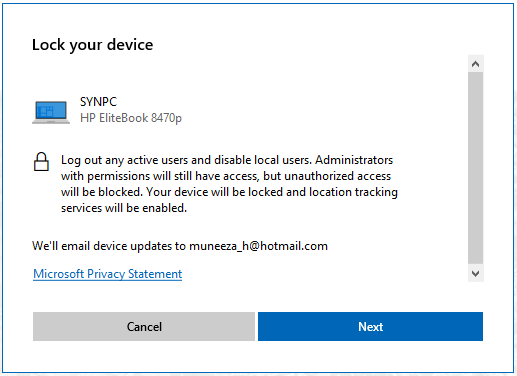Image resolution: width=517 pixels, height=376 pixels.
Task: Click the word "Administrators" in the description
Action: (354, 160)
